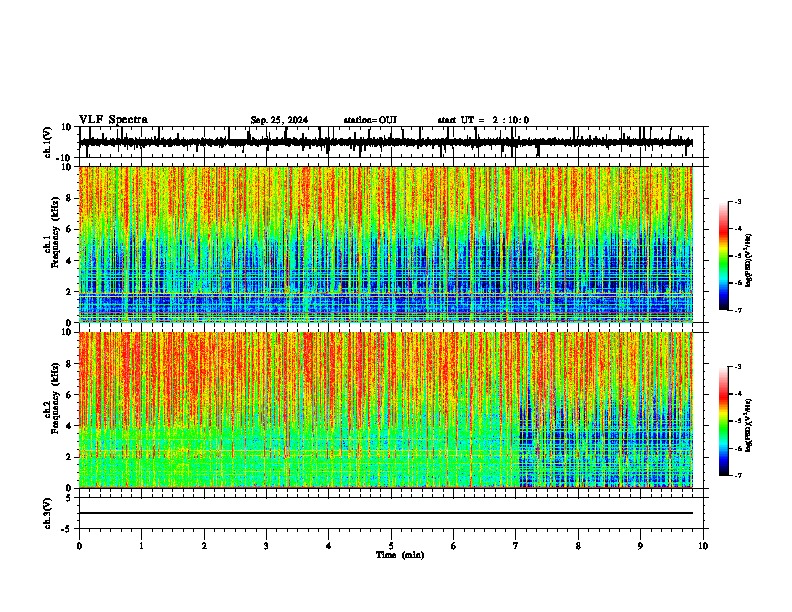Click time axis tick label "5"
The width and height of the screenshot is (792, 612).
[391, 546]
